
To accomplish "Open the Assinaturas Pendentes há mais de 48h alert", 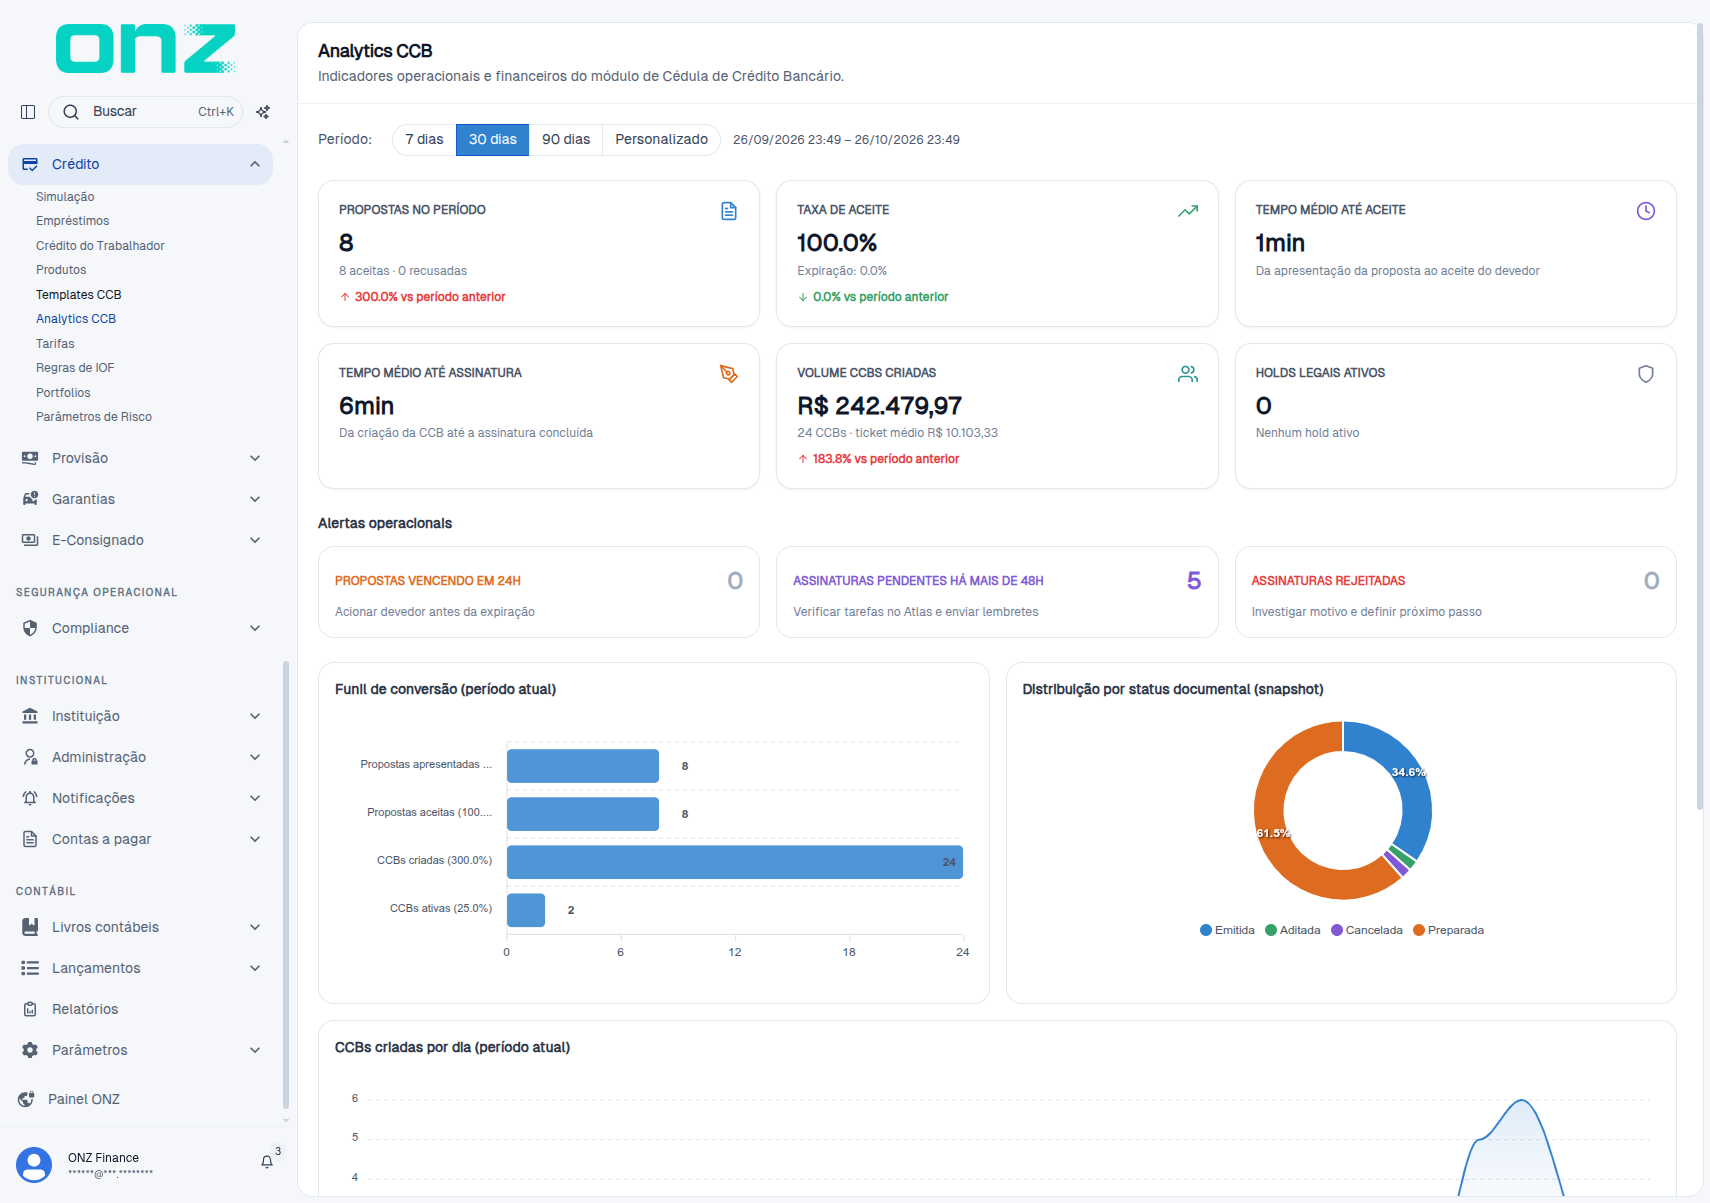I will tap(997, 592).
